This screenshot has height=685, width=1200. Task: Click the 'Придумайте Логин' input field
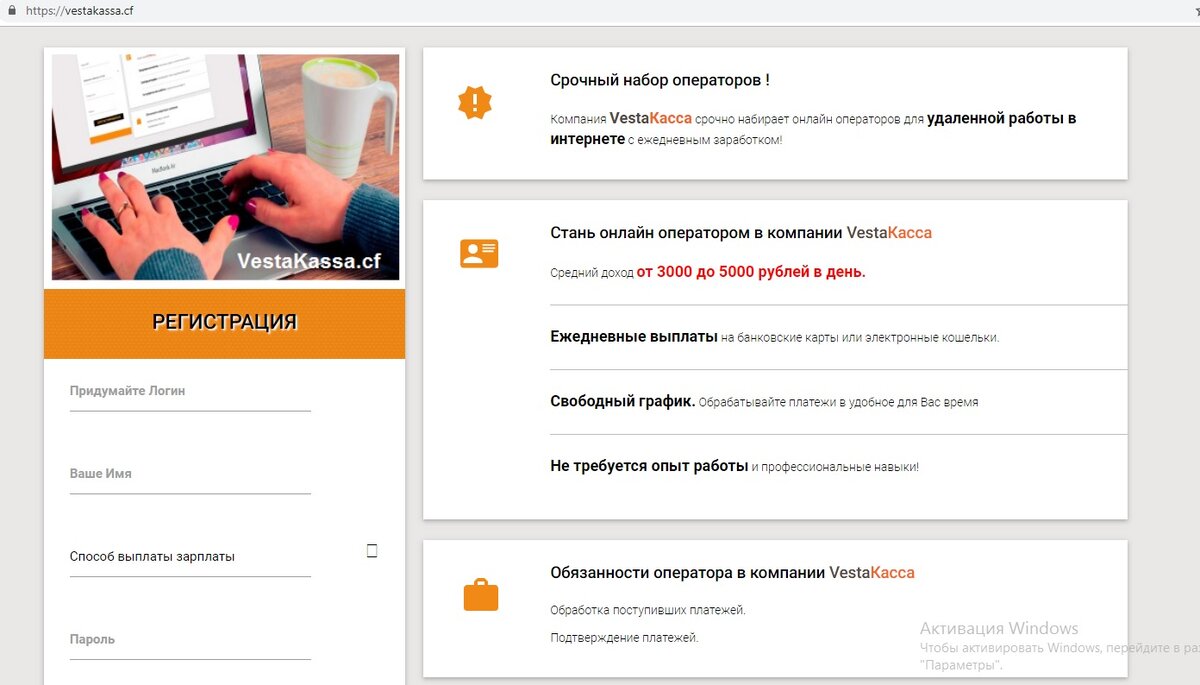[190, 392]
